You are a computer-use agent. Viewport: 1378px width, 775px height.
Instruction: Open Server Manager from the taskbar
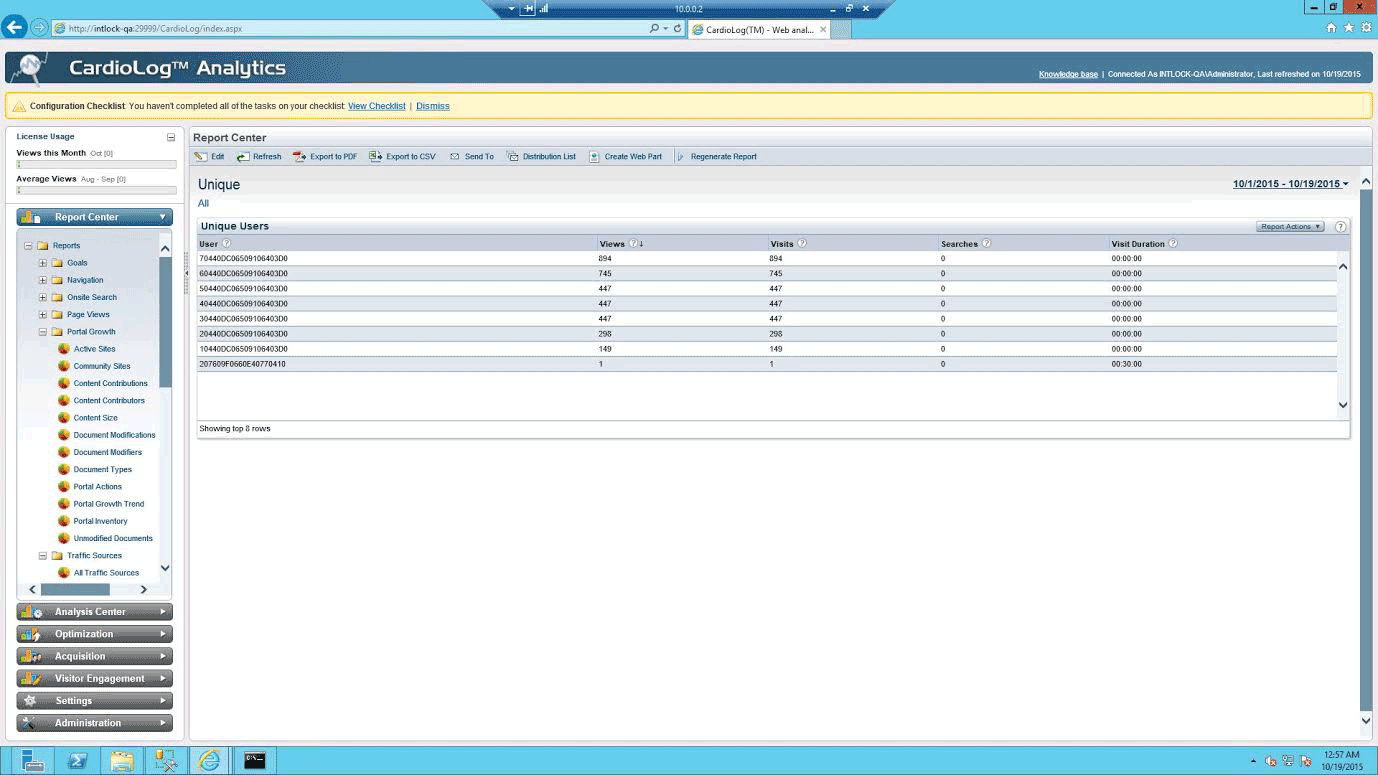(32, 760)
